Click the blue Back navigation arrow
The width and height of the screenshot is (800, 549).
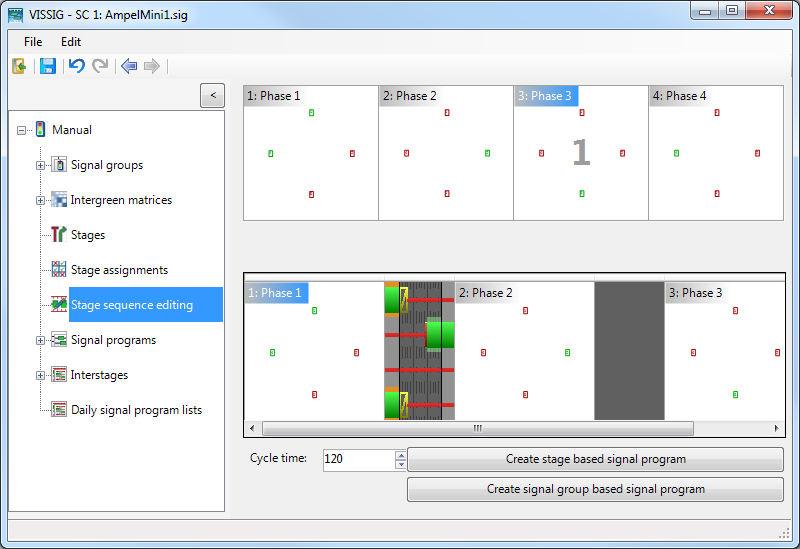(x=128, y=66)
